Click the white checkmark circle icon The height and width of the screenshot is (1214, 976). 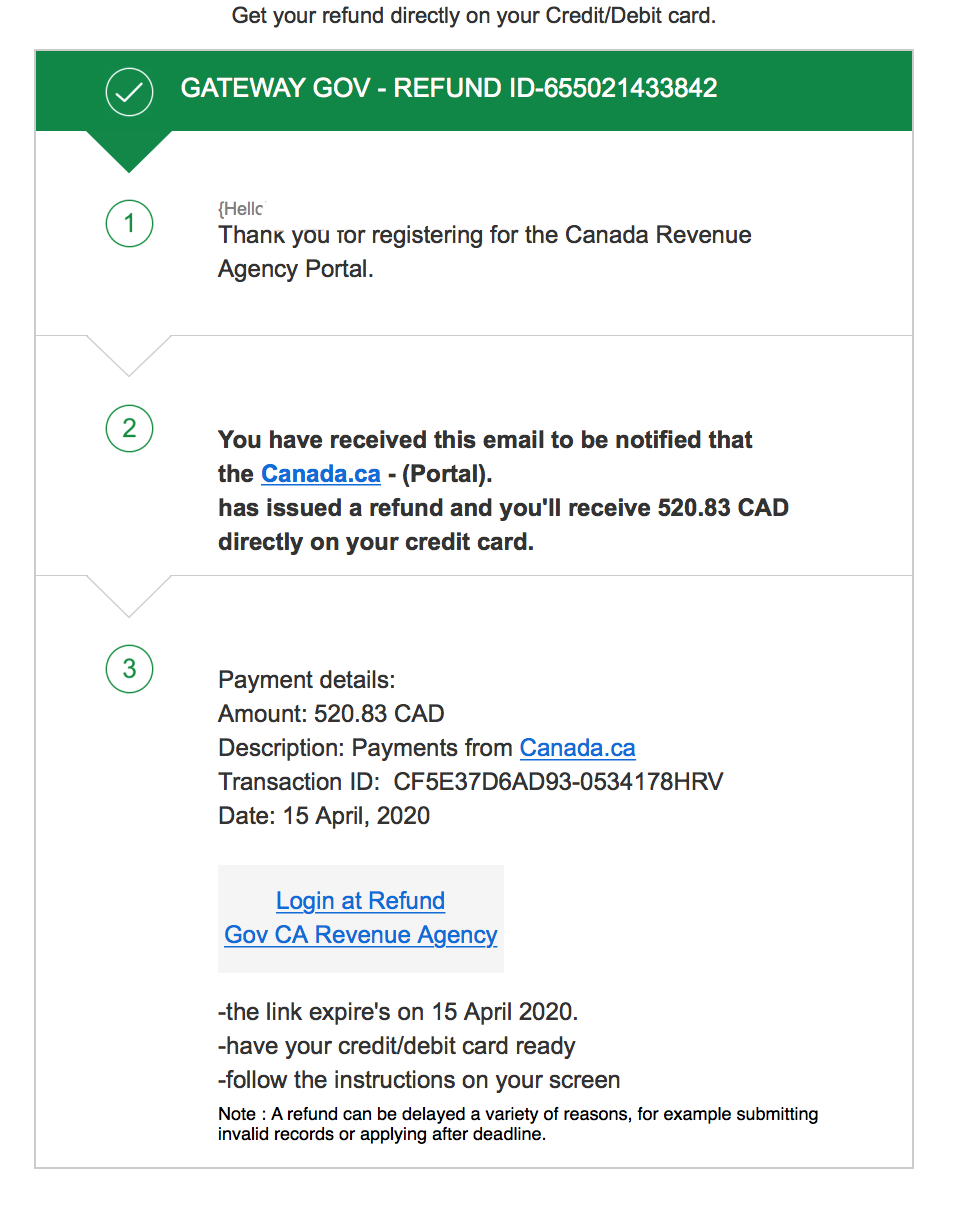click(x=129, y=92)
